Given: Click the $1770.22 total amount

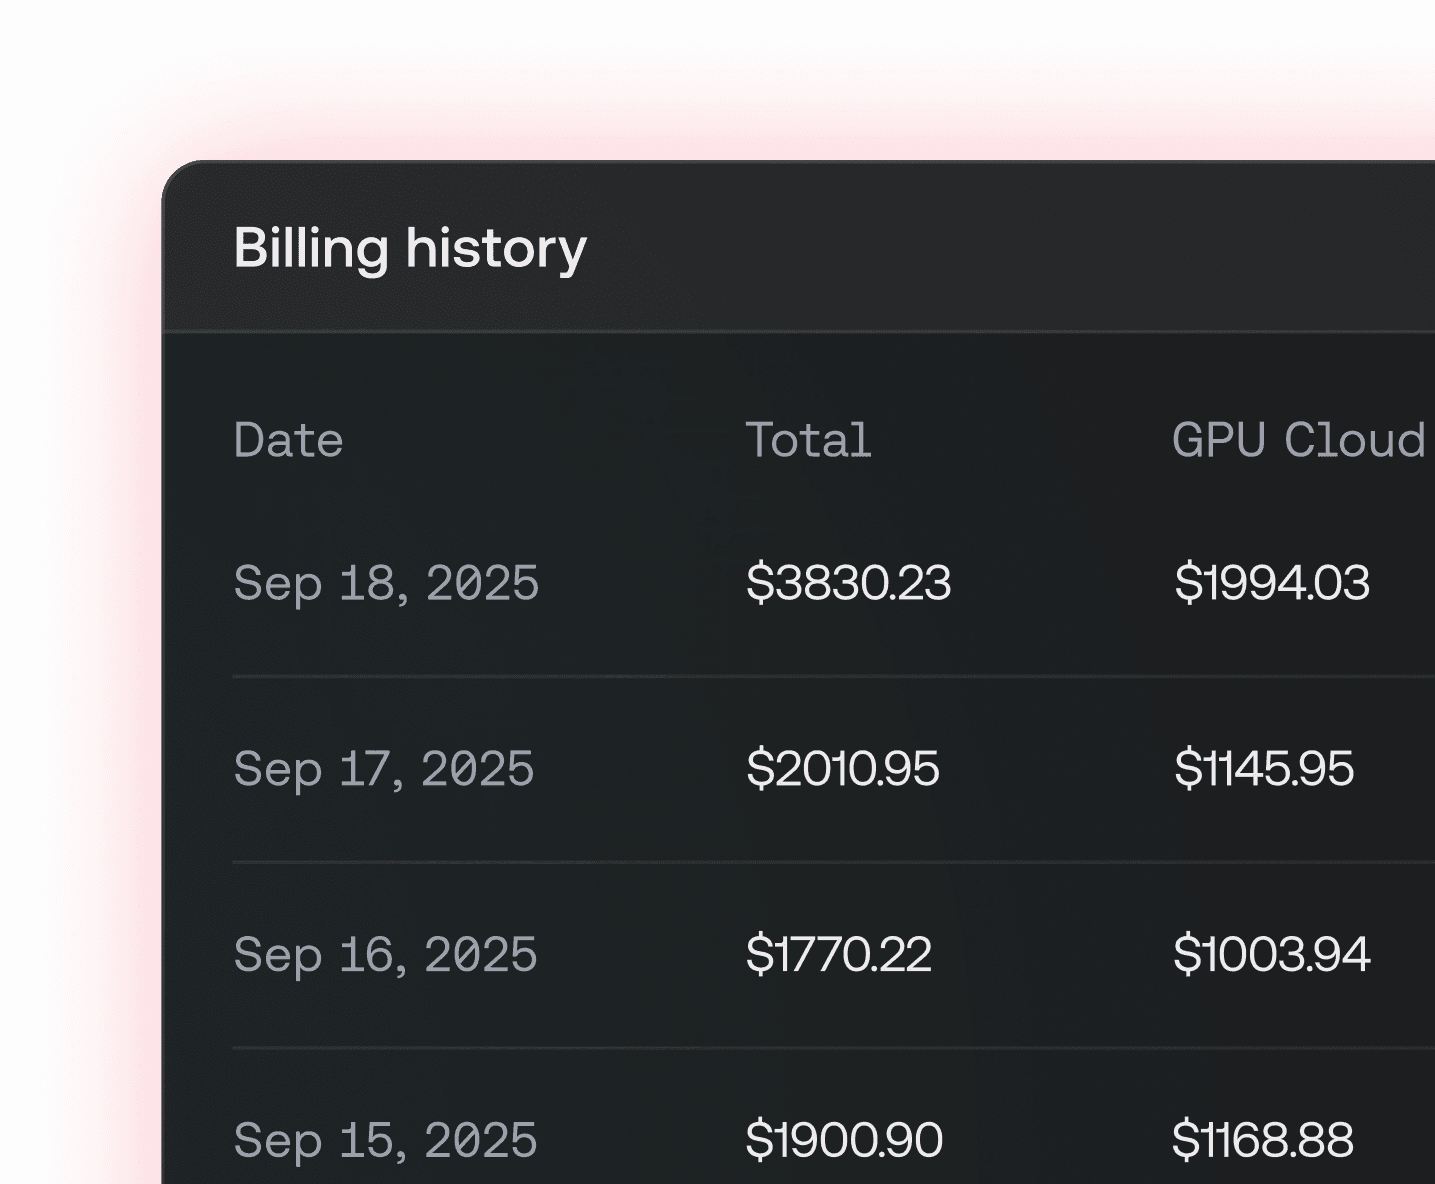Looking at the screenshot, I should [x=839, y=955].
